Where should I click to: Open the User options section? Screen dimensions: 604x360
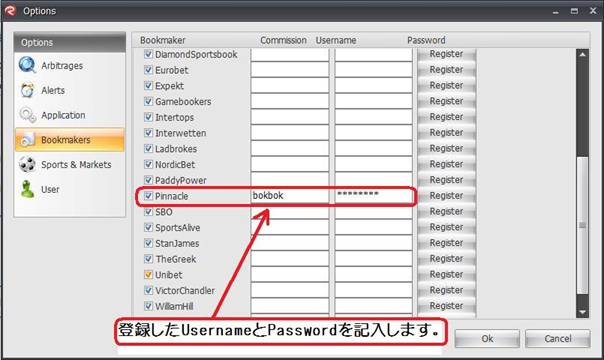click(x=70, y=189)
